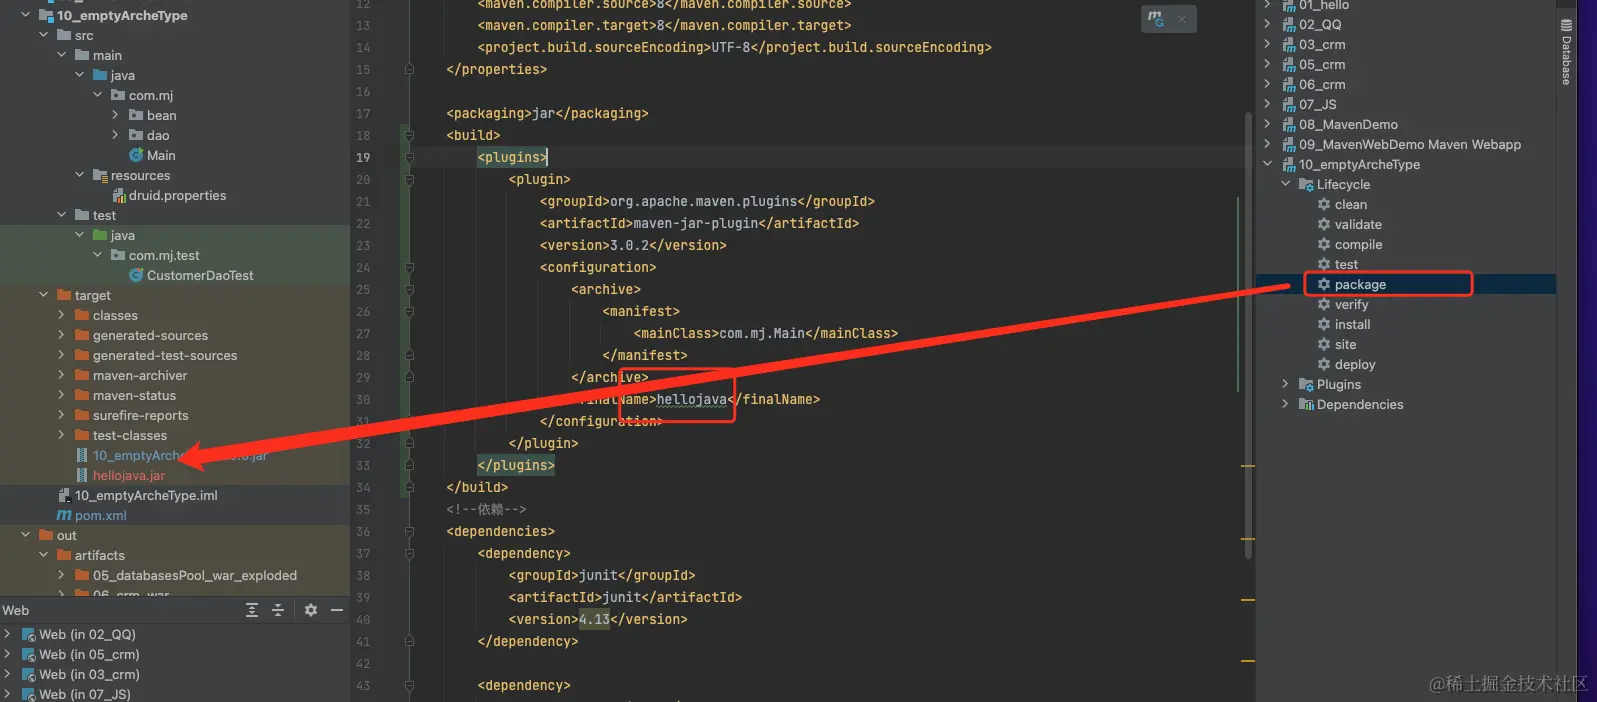Select Web (in 05_crm) entry
1597x702 pixels.
tap(89, 655)
